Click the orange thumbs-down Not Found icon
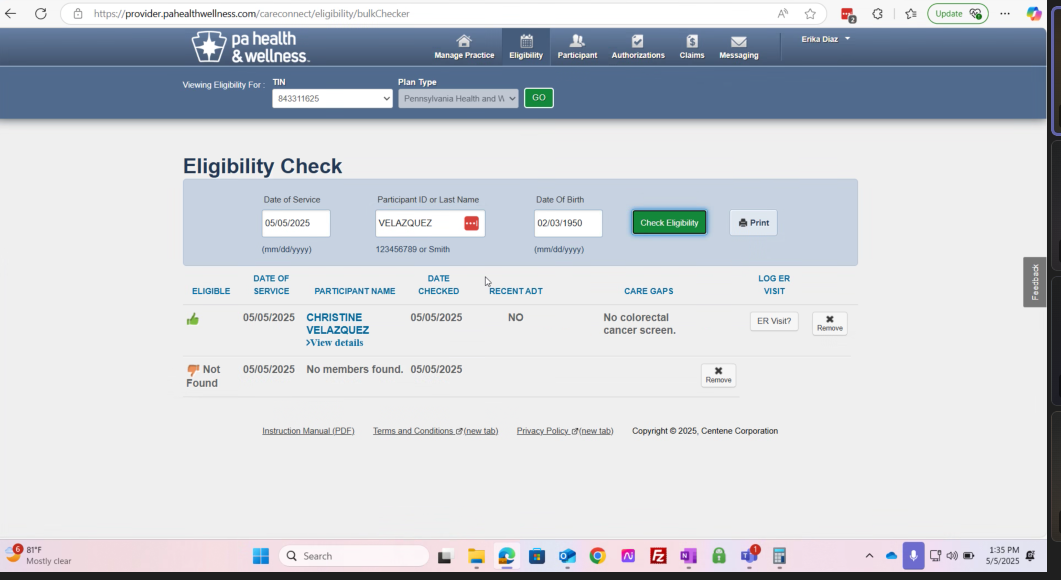The height and width of the screenshot is (580, 1061). pos(193,370)
